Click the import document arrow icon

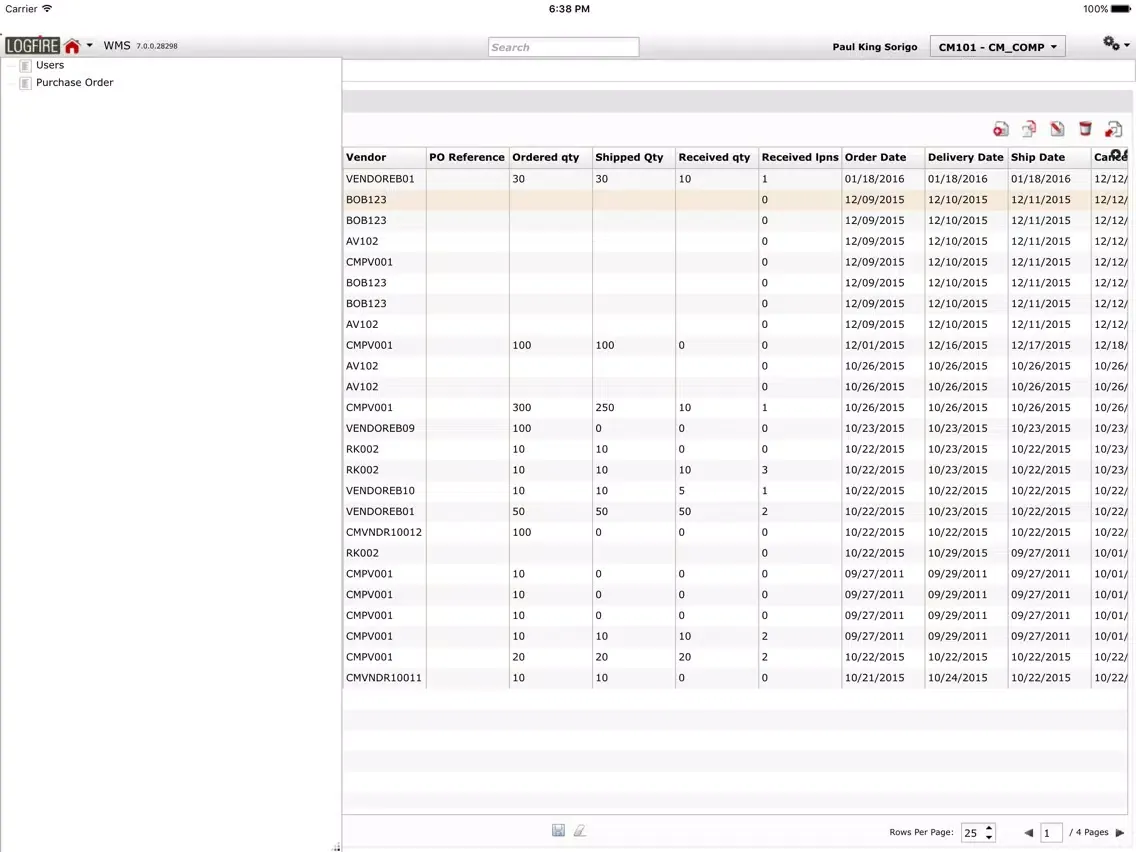point(1113,129)
